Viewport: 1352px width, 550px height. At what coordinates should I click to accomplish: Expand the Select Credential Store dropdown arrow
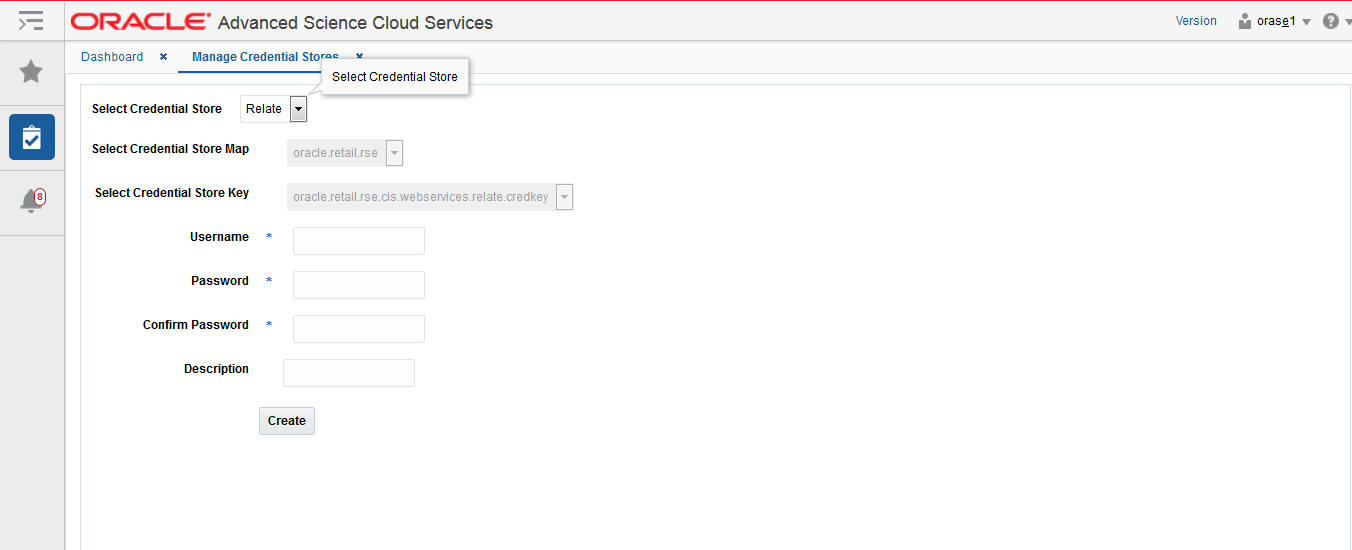[x=298, y=109]
